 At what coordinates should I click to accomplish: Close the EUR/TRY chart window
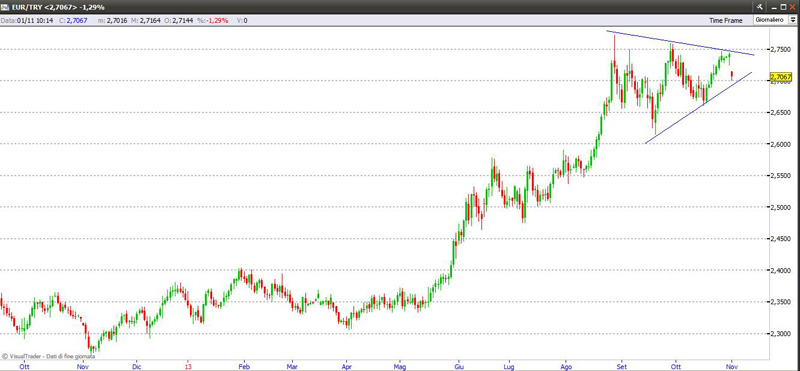pos(792,7)
